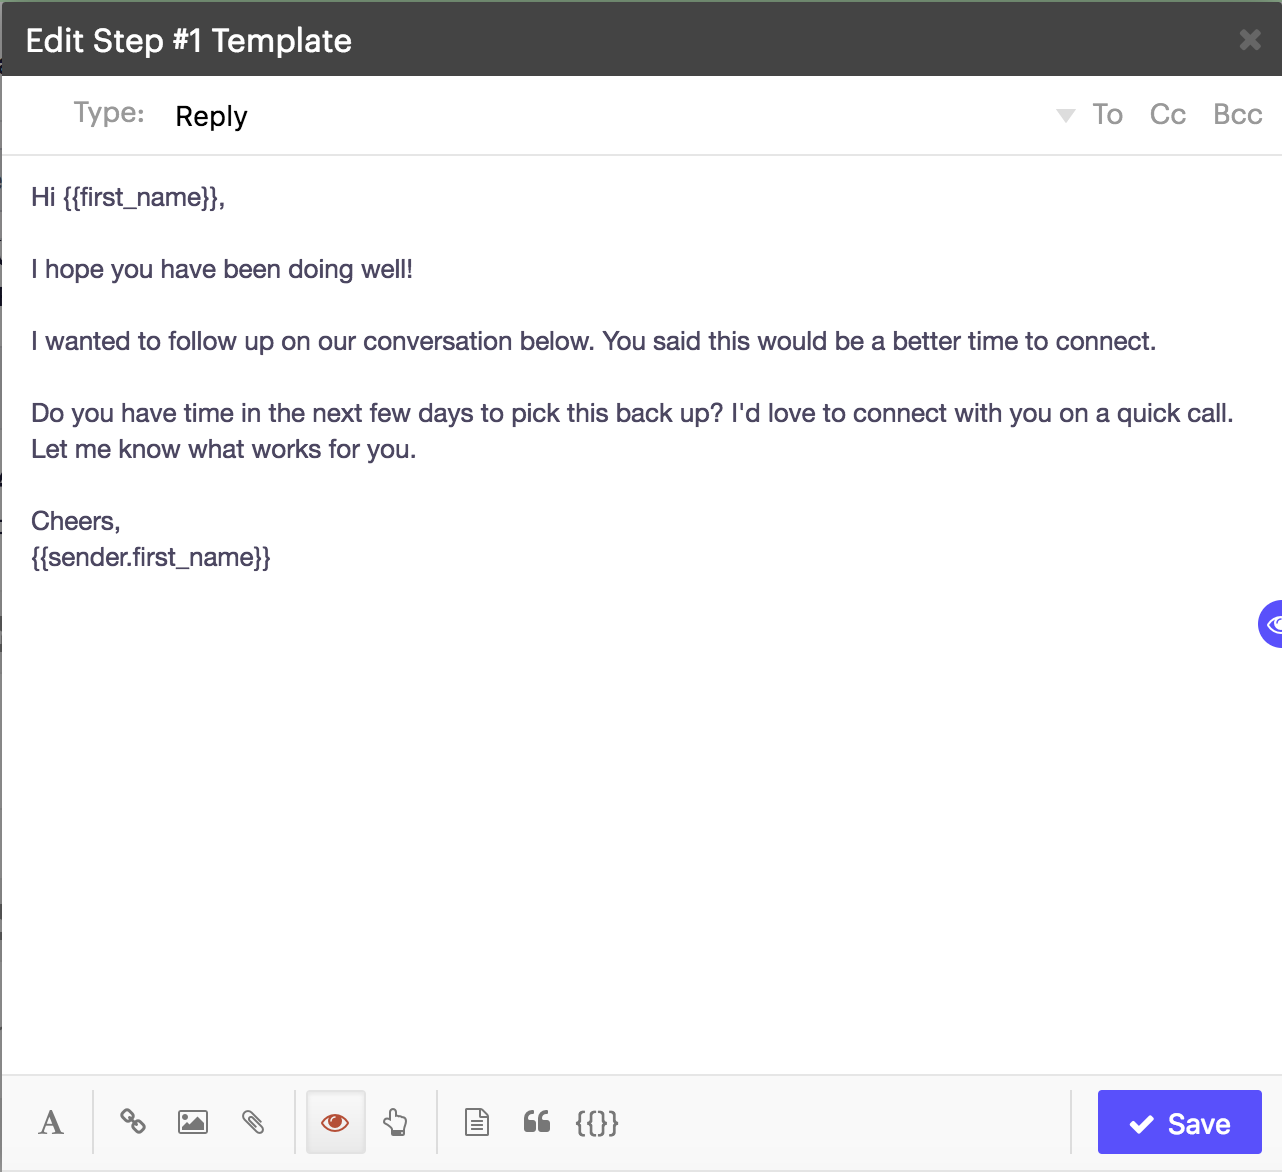Open the recipients dropdown arrow
This screenshot has width=1282, height=1172.
(x=1063, y=114)
